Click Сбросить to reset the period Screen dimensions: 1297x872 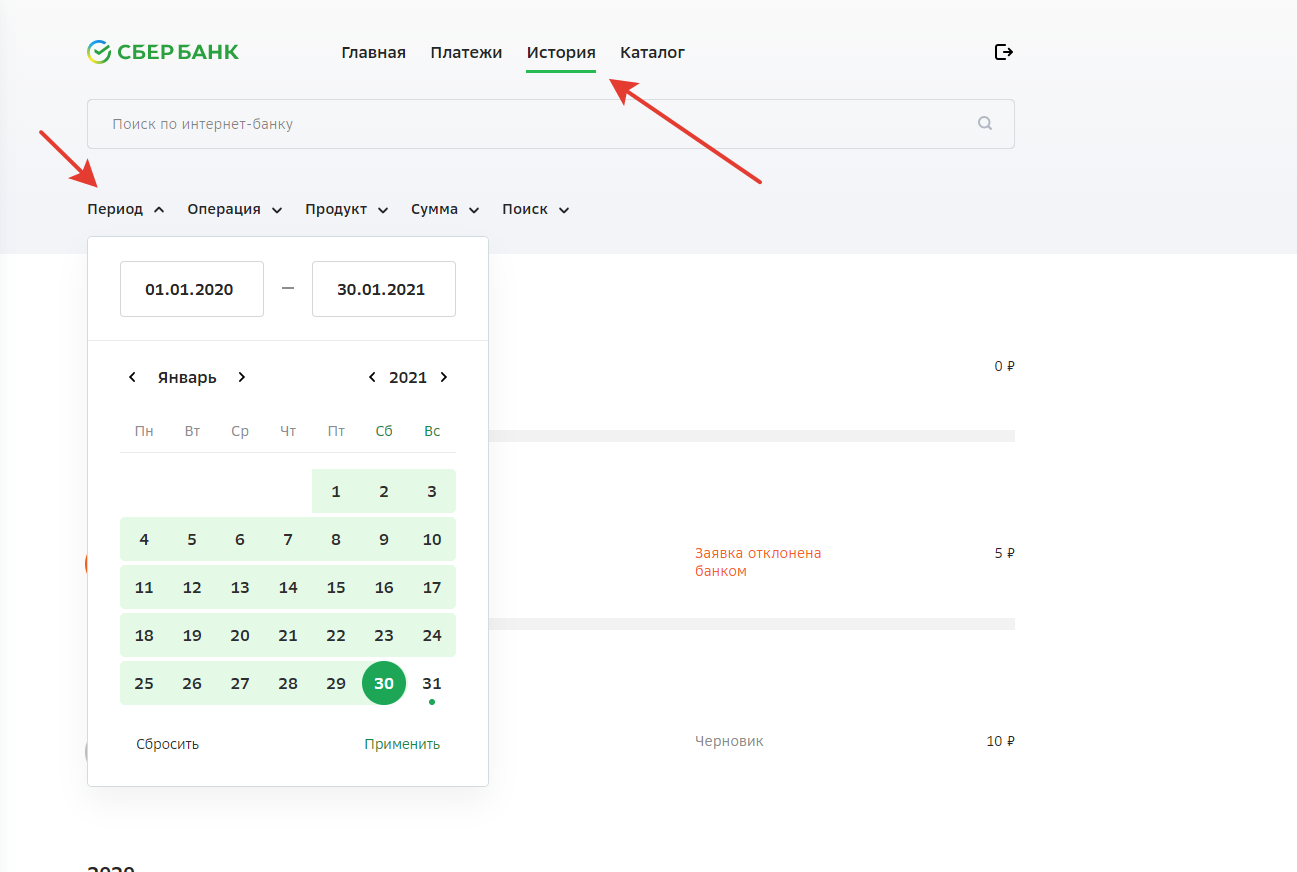168,744
